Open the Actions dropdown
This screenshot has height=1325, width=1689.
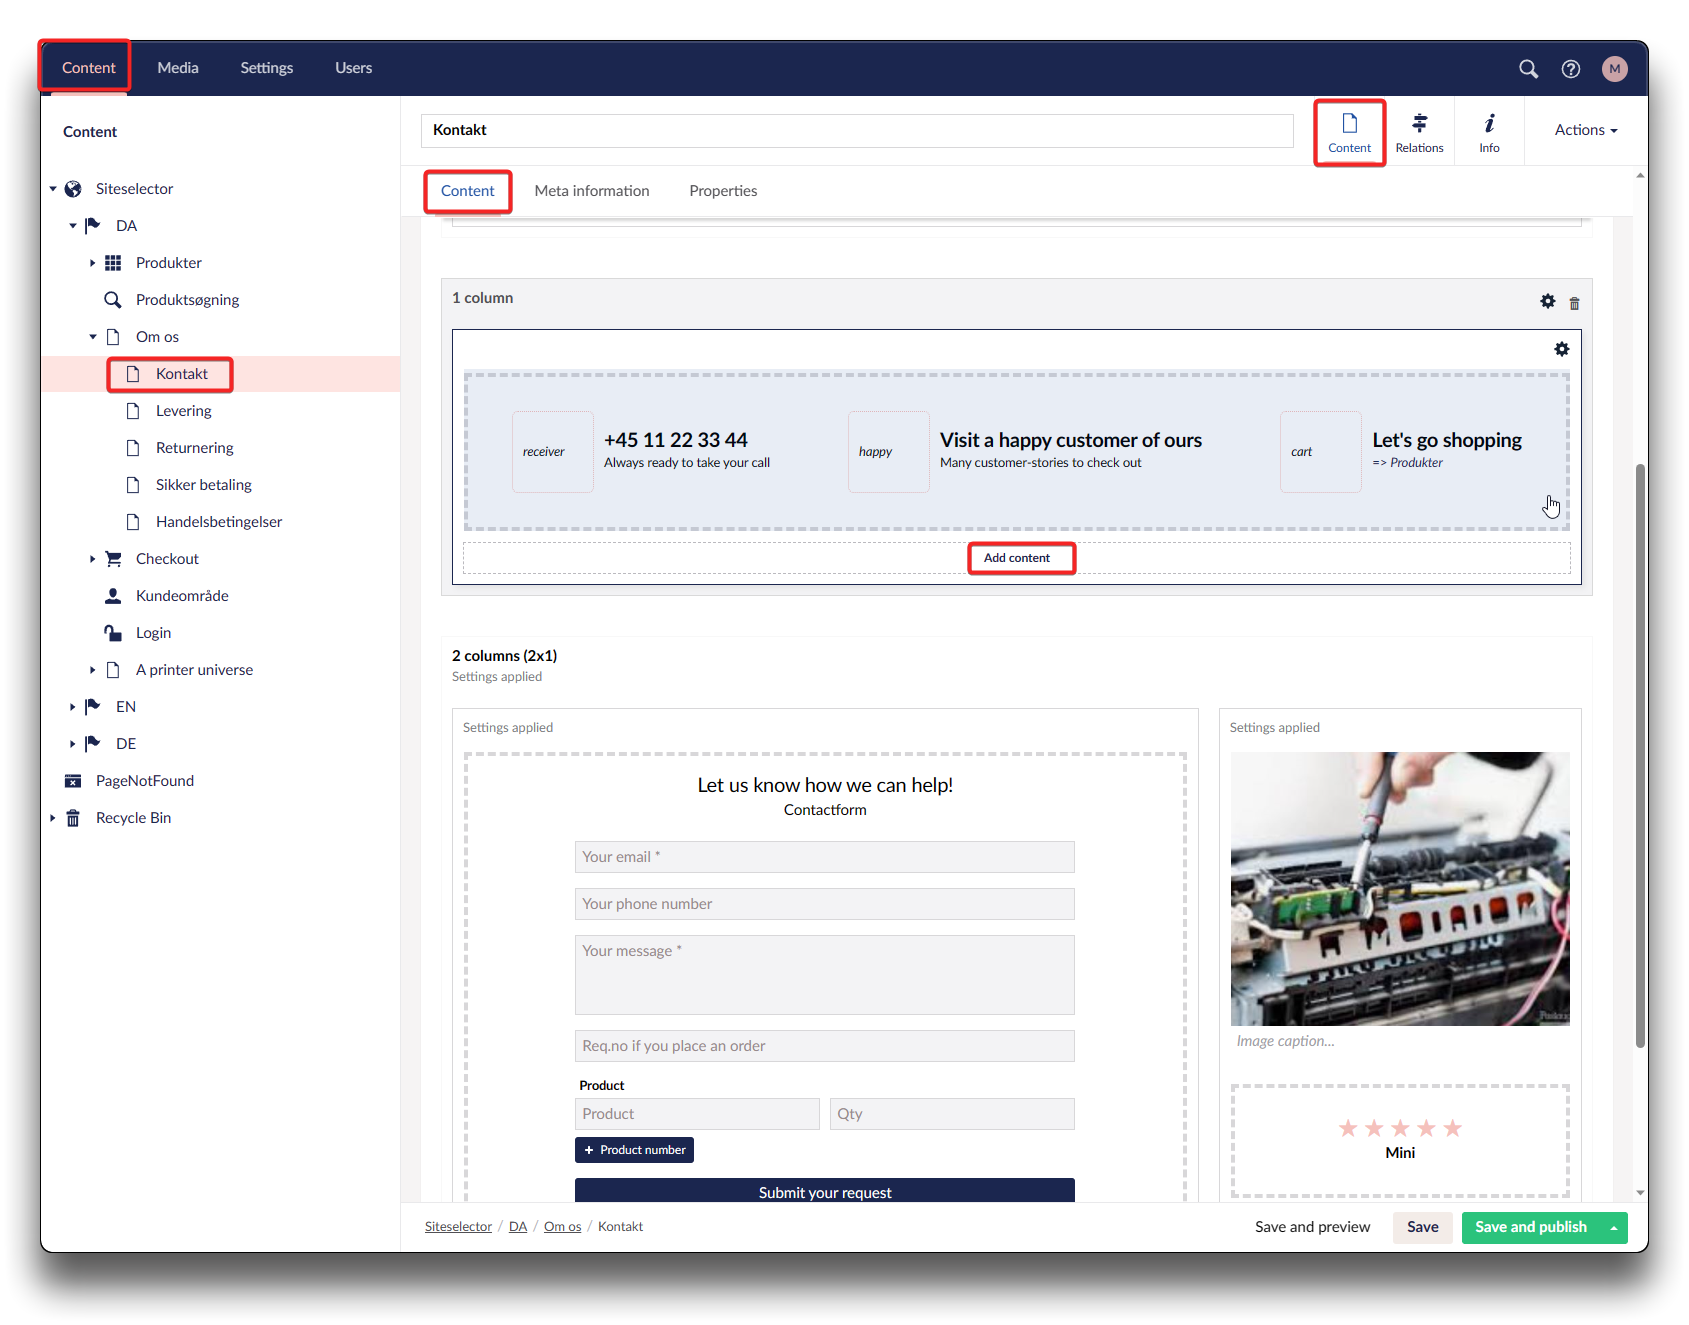[1585, 130]
